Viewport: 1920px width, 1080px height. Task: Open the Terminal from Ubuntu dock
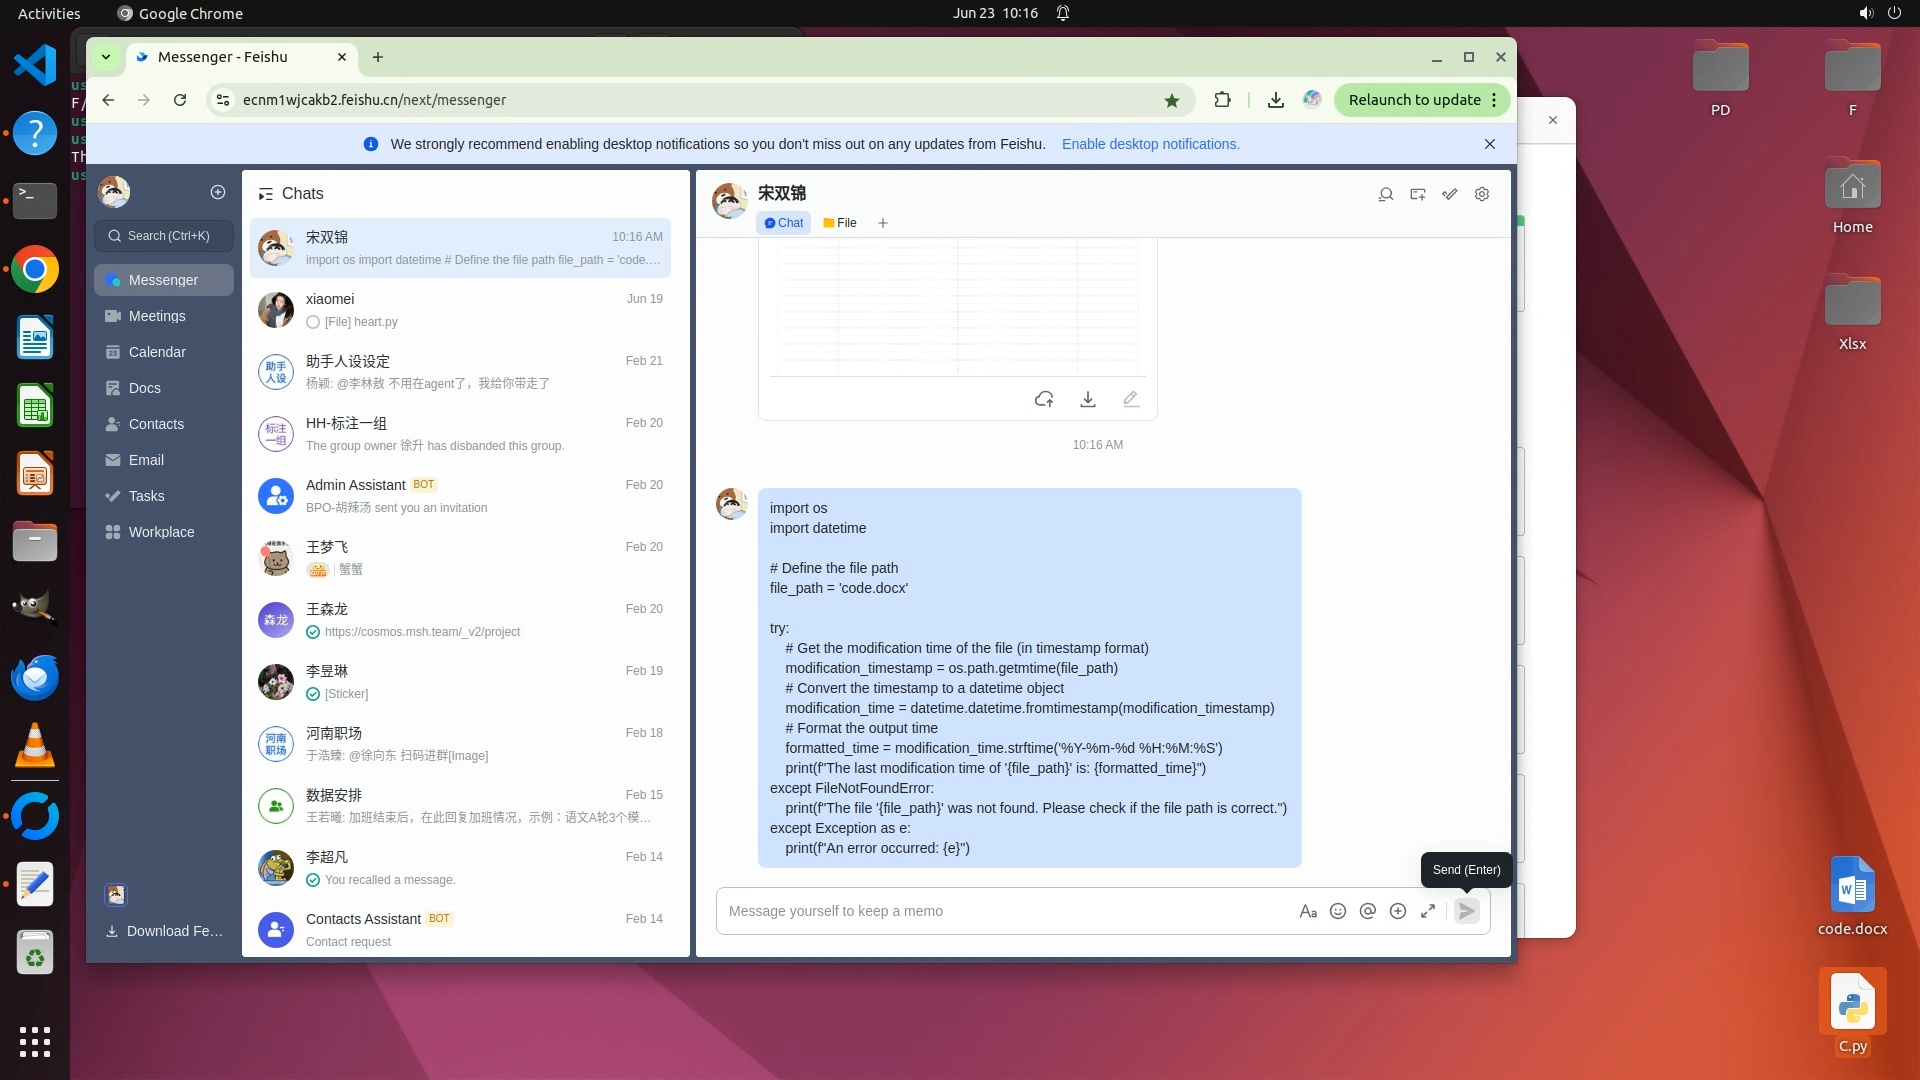tap(35, 201)
